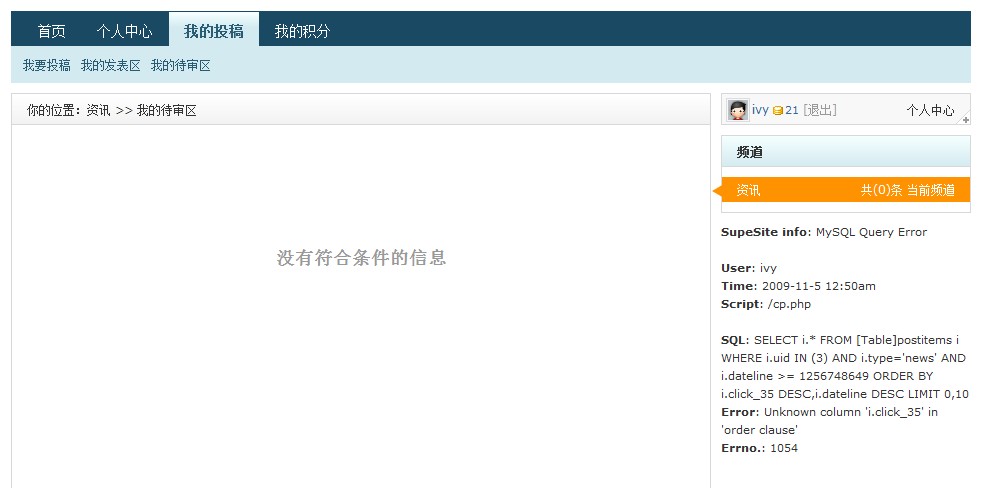This screenshot has height=488, width=999.
Task: Go to 我的发表区 submenu link
Action: [x=110, y=65]
